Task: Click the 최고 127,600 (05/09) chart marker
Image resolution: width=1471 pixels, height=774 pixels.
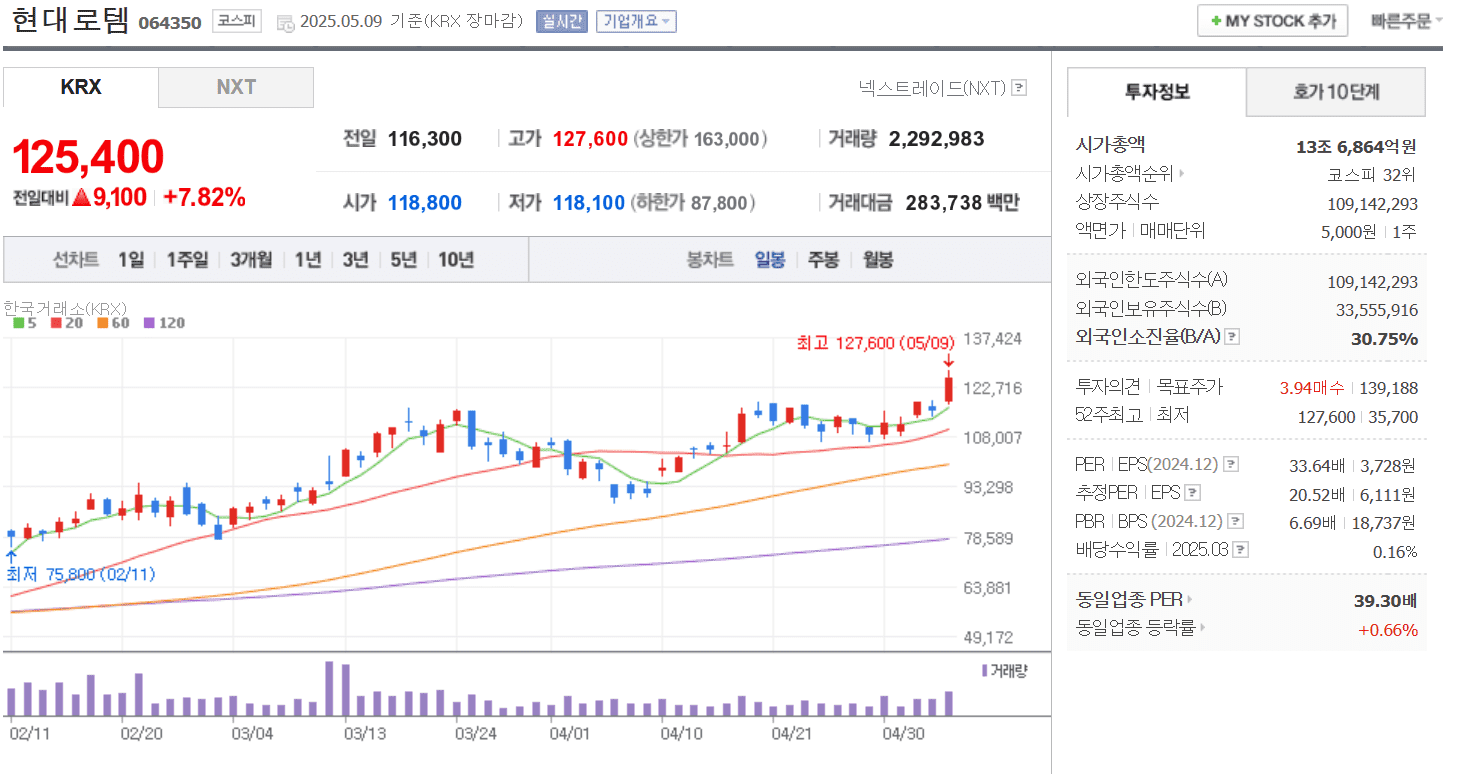Action: tap(875, 343)
